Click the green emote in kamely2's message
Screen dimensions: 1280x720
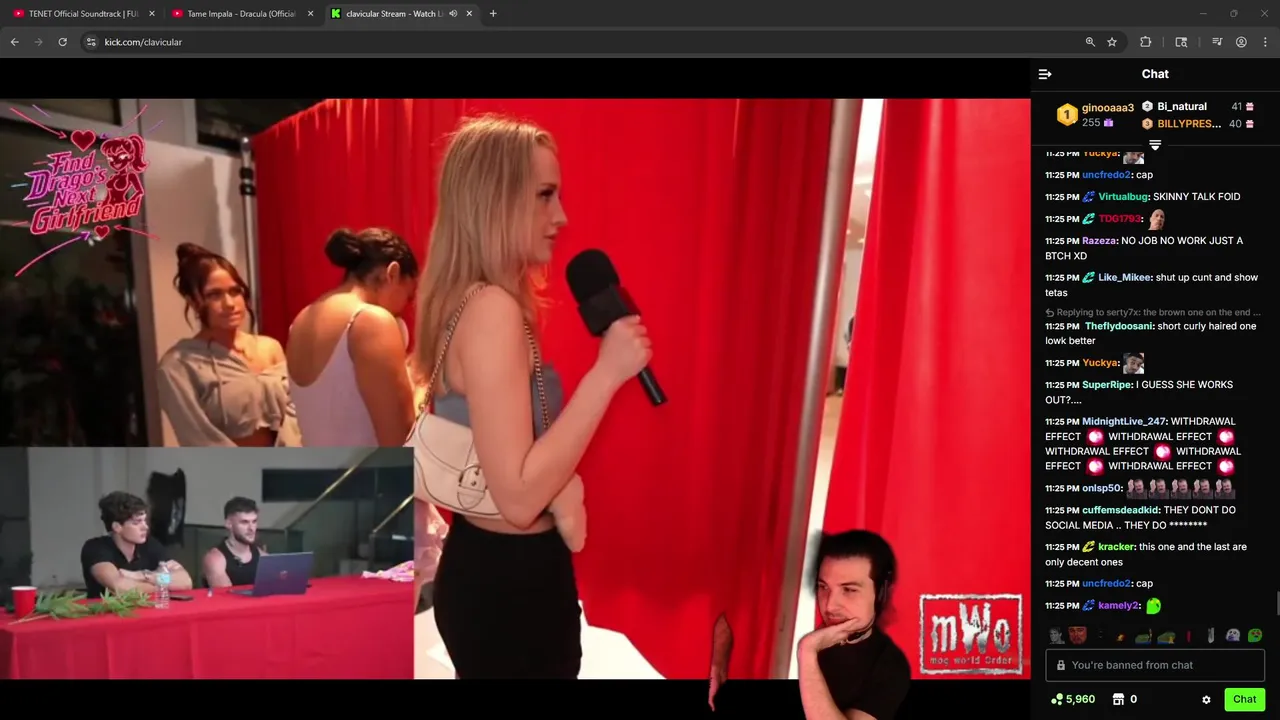click(1153, 606)
